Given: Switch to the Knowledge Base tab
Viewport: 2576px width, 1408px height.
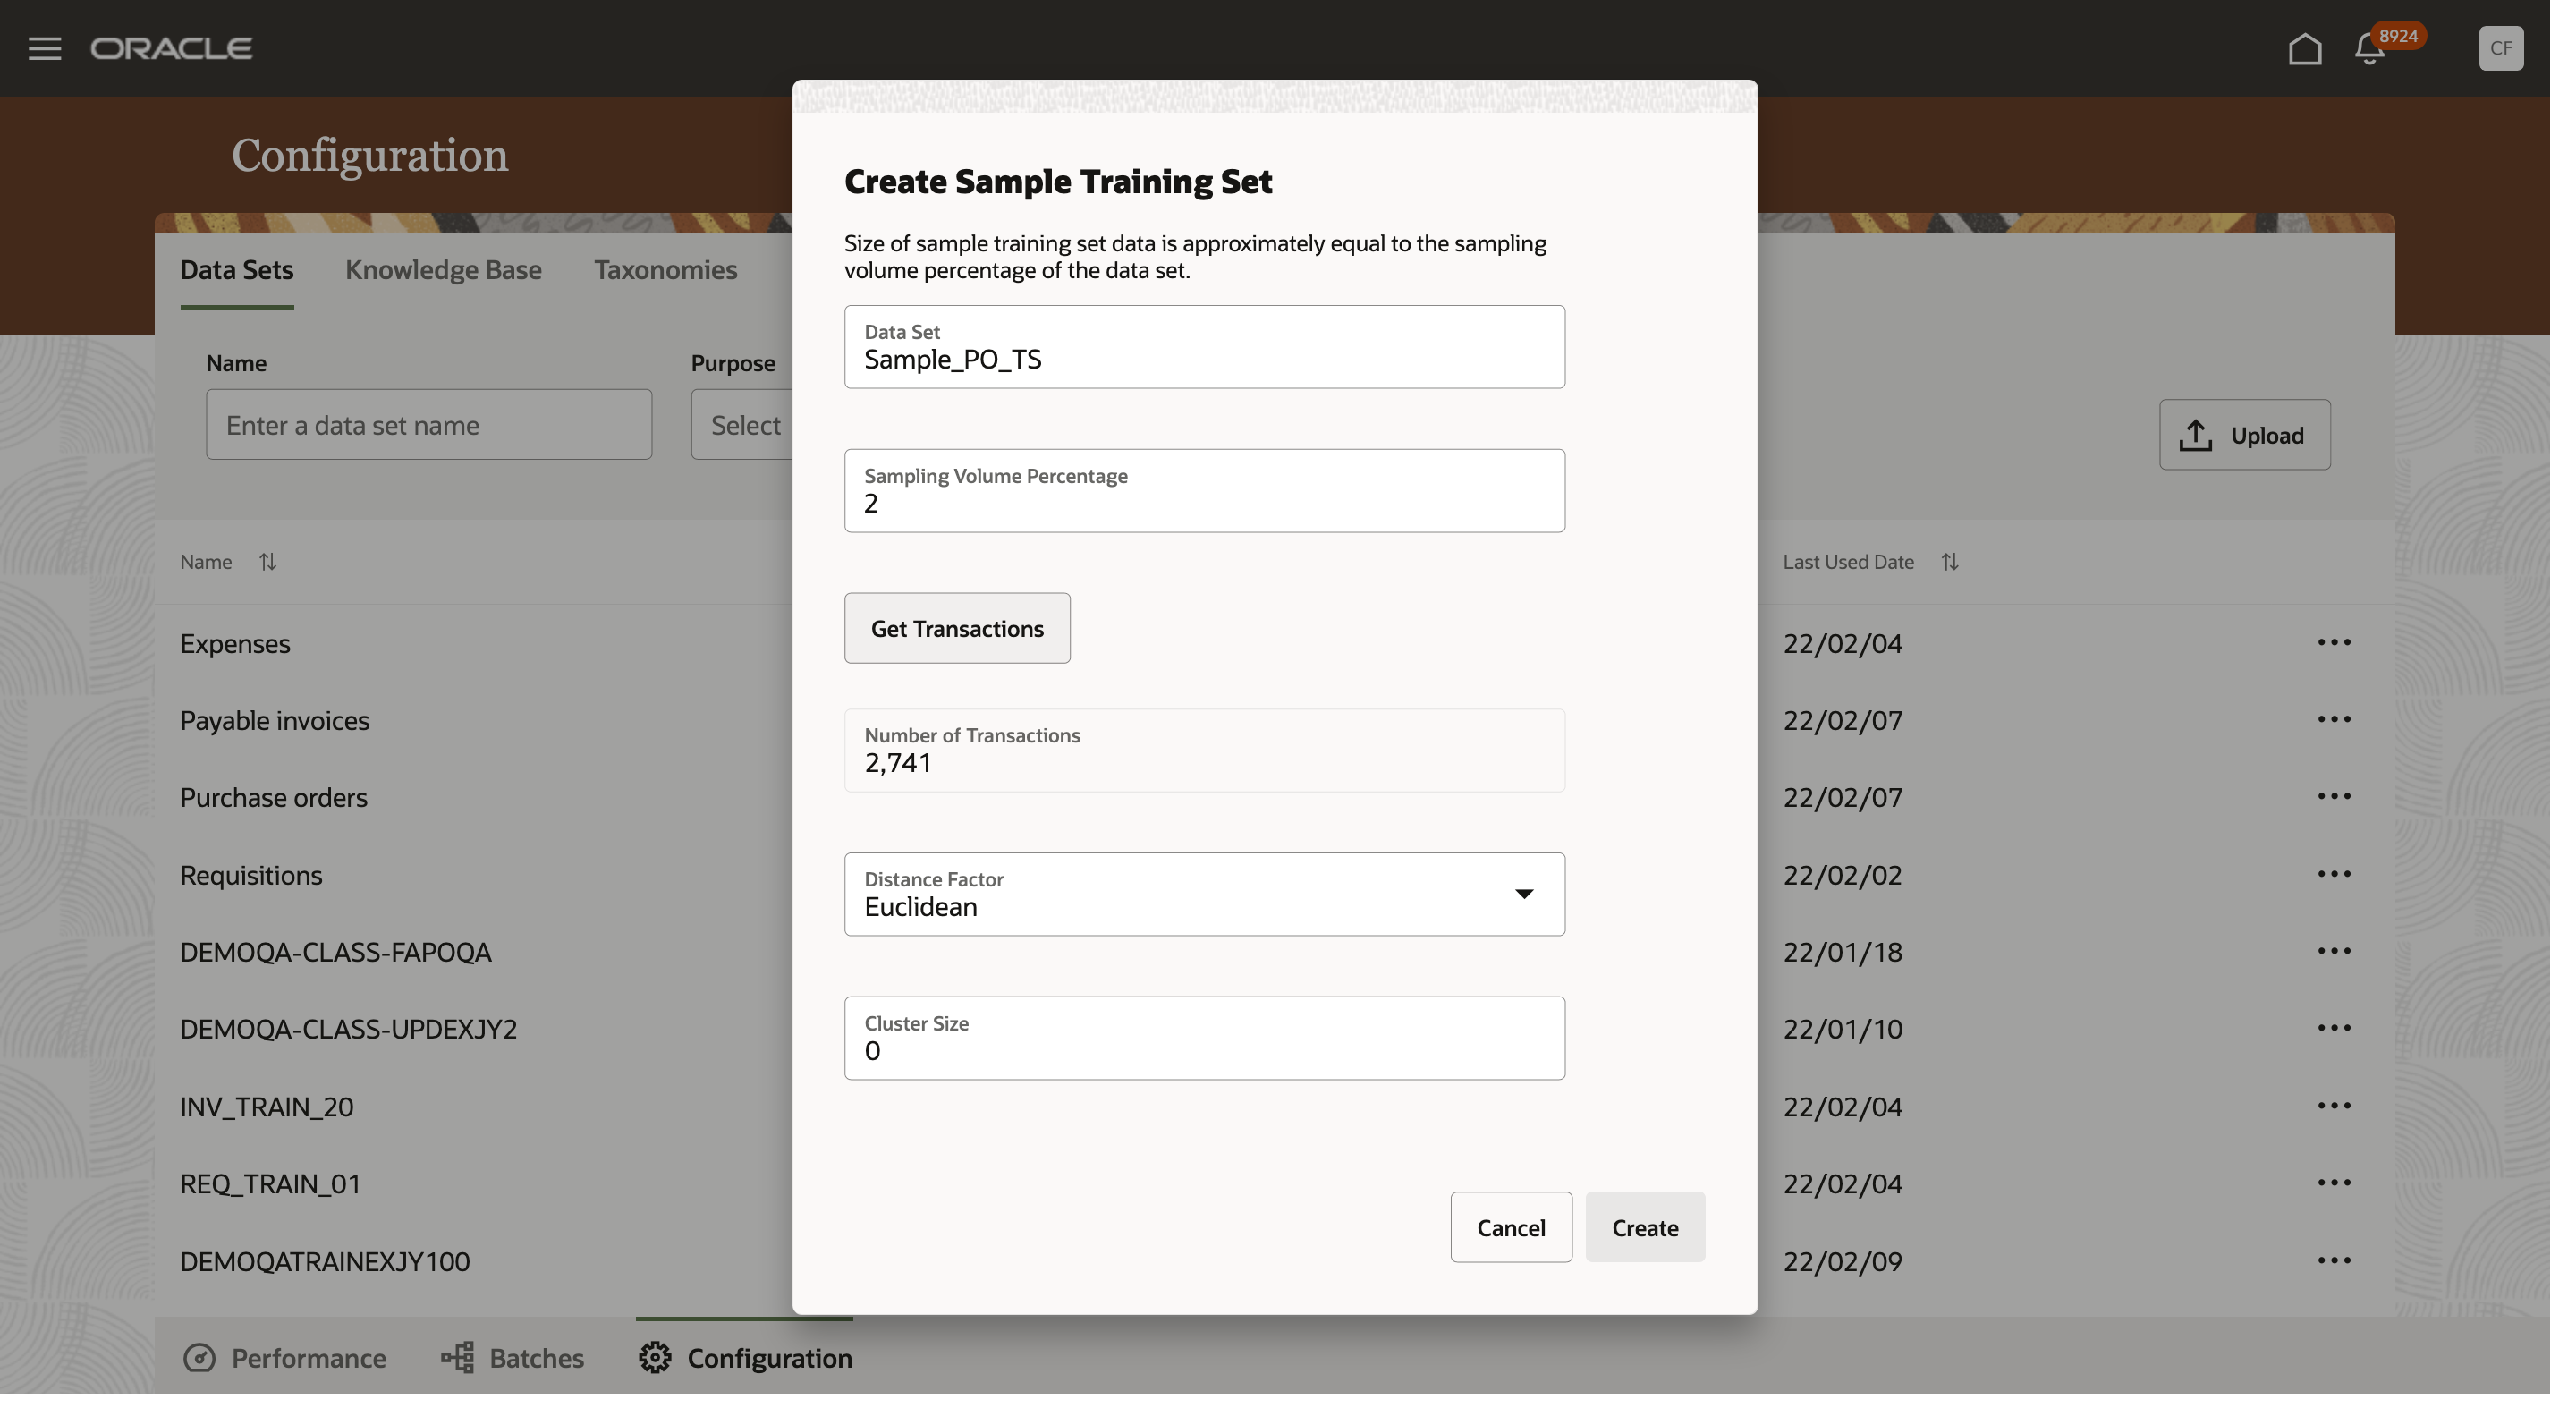Looking at the screenshot, I should point(443,270).
